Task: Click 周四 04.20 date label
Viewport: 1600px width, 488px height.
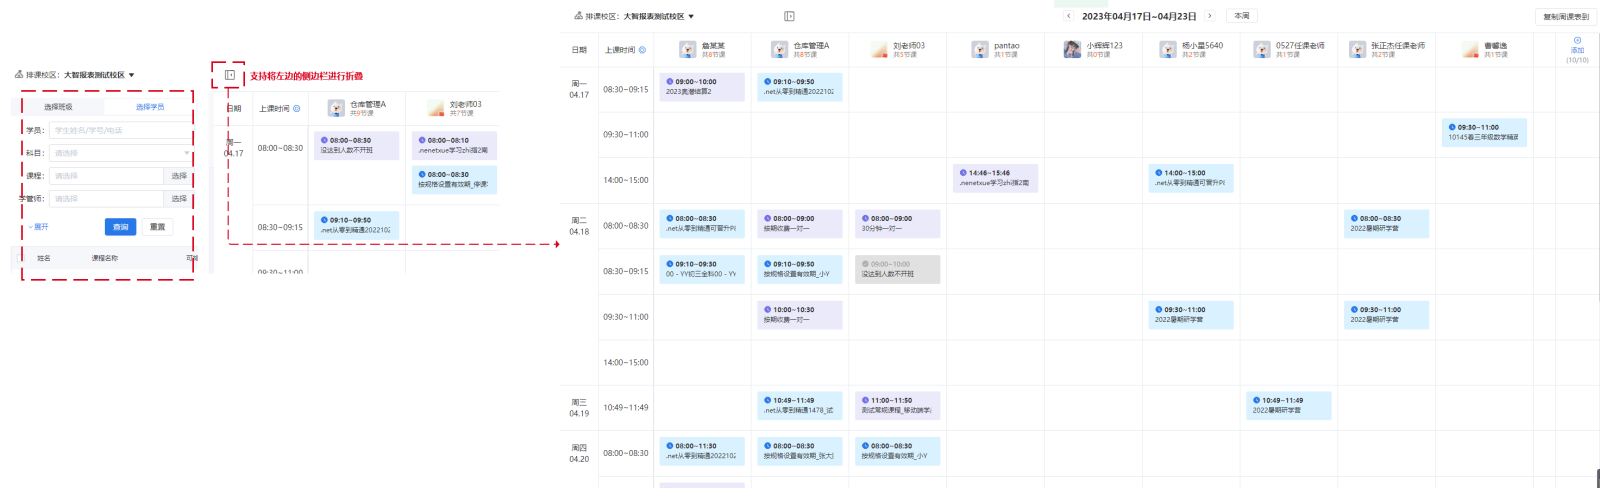Action: (579, 453)
